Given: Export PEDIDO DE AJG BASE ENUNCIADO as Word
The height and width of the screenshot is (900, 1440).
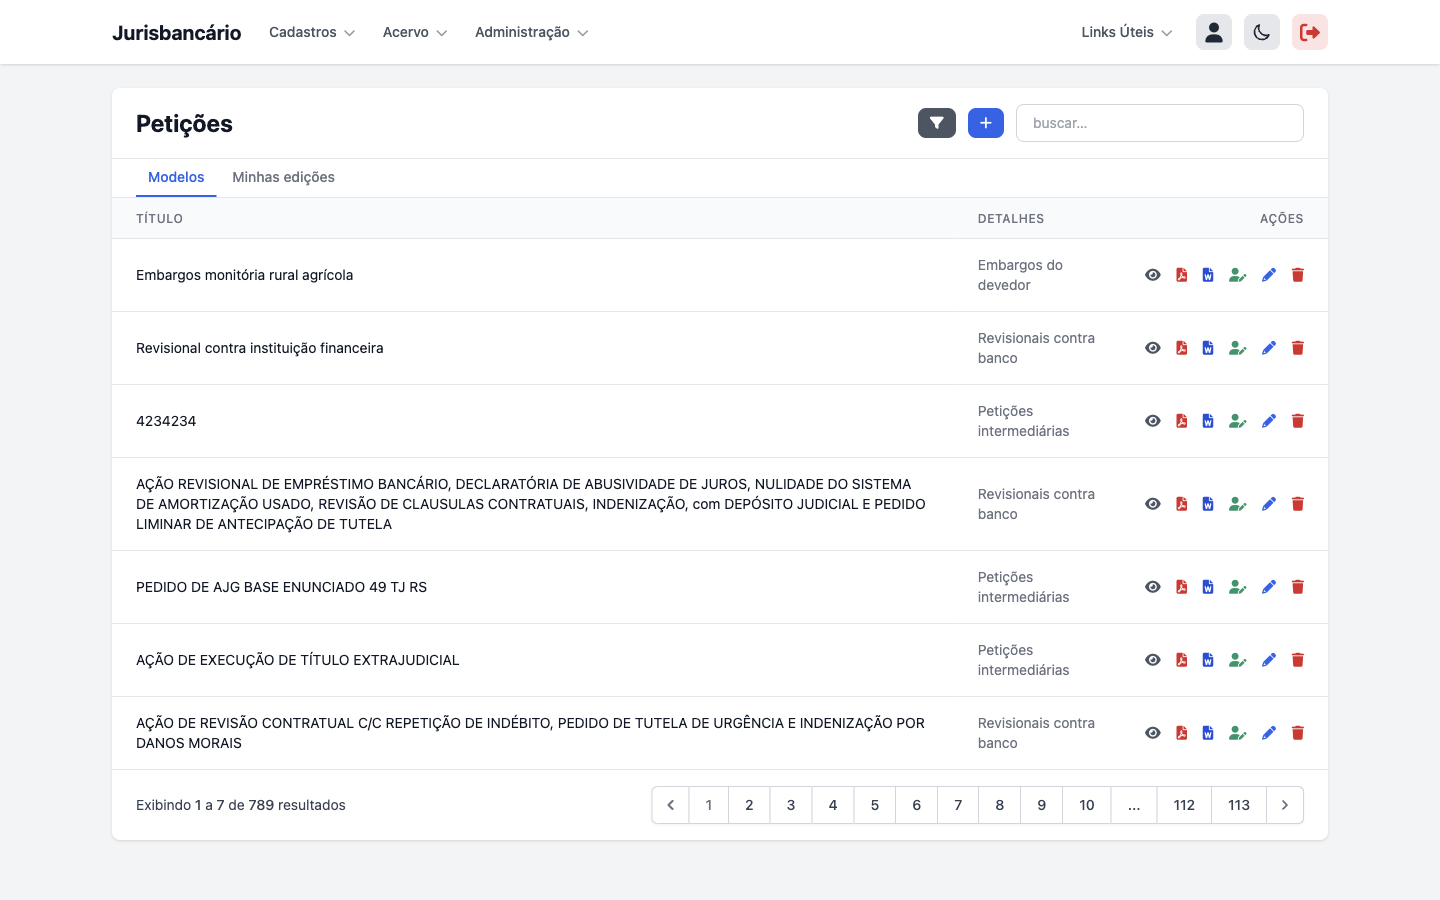Looking at the screenshot, I should pos(1208,587).
